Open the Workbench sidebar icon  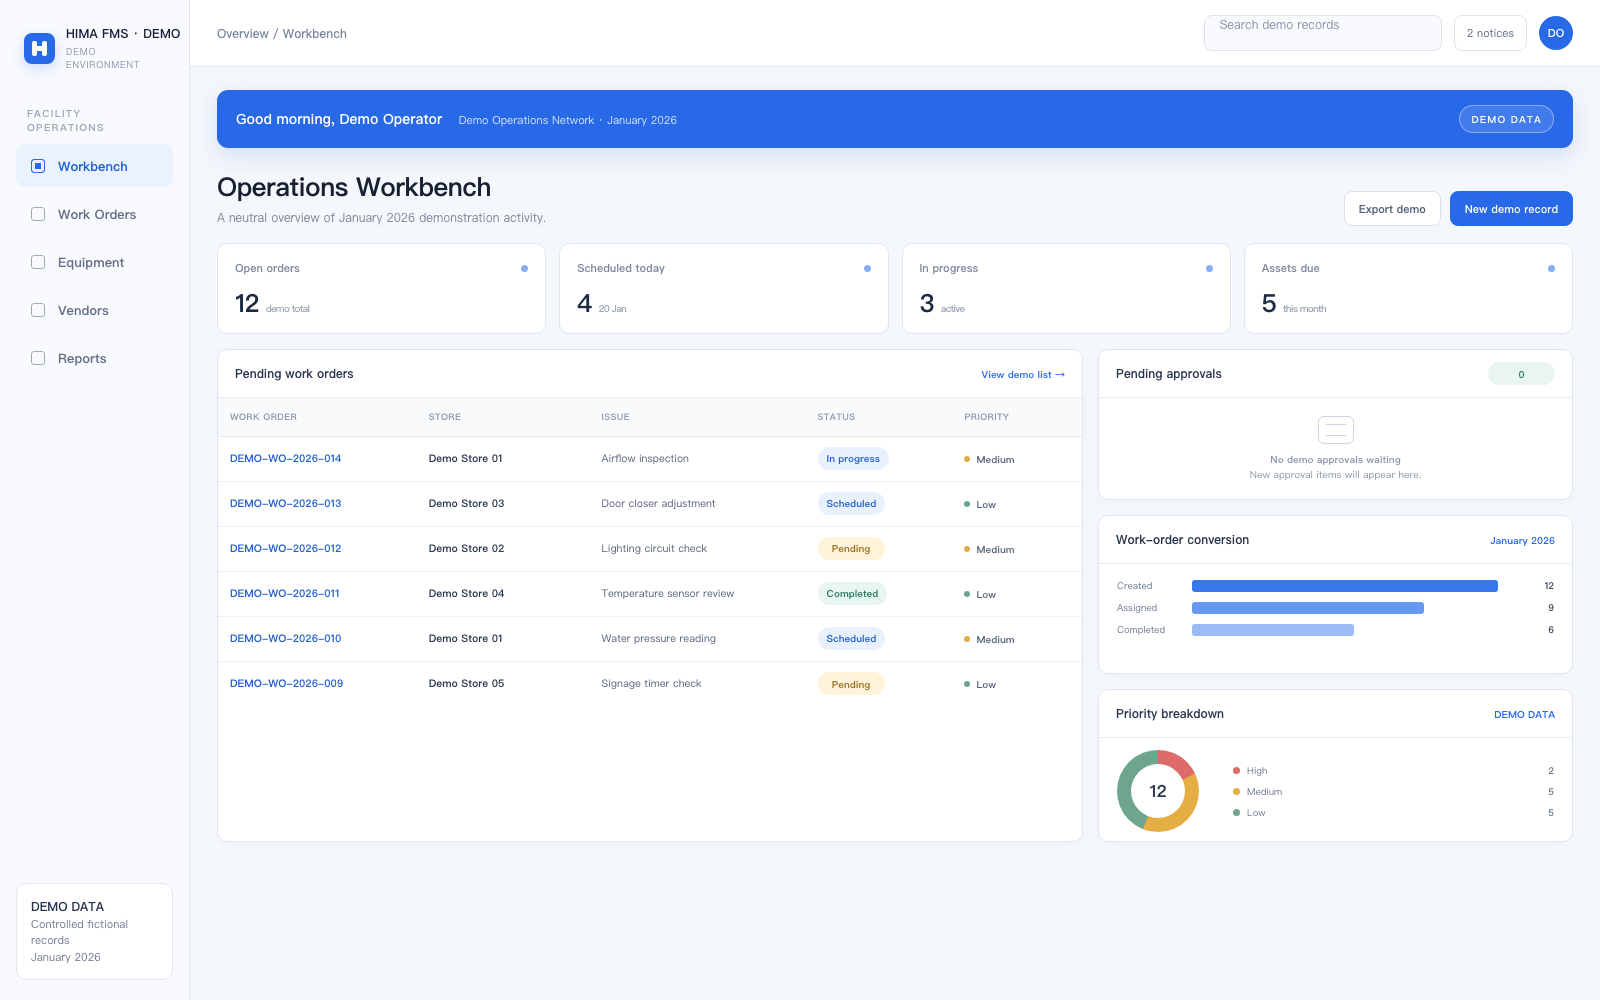38,166
